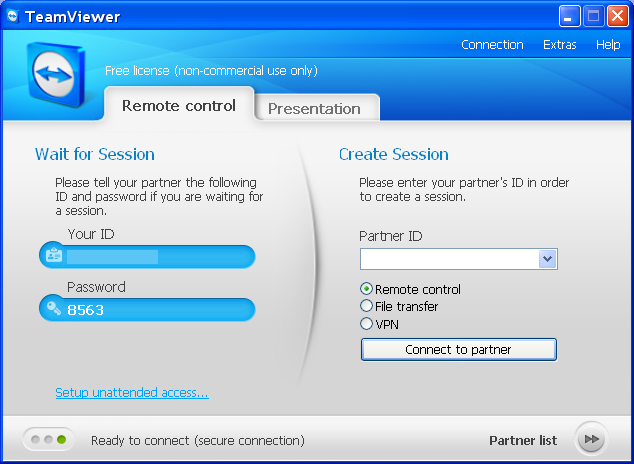Click the Connect to partner button

(x=459, y=349)
